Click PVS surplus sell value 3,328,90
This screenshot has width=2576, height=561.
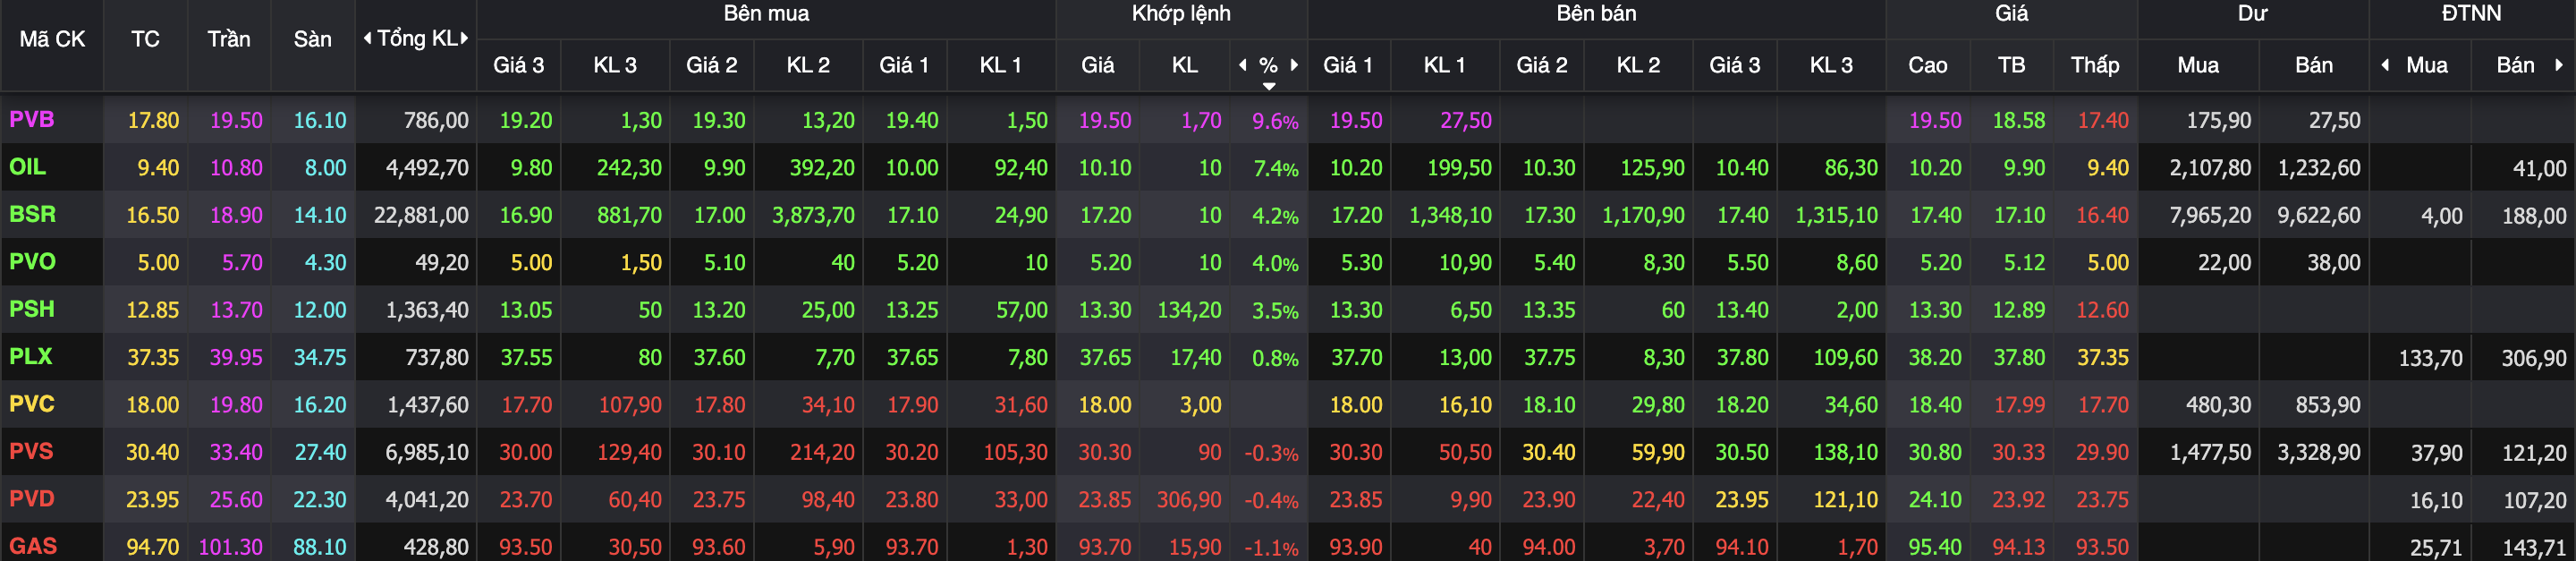click(x=2319, y=452)
